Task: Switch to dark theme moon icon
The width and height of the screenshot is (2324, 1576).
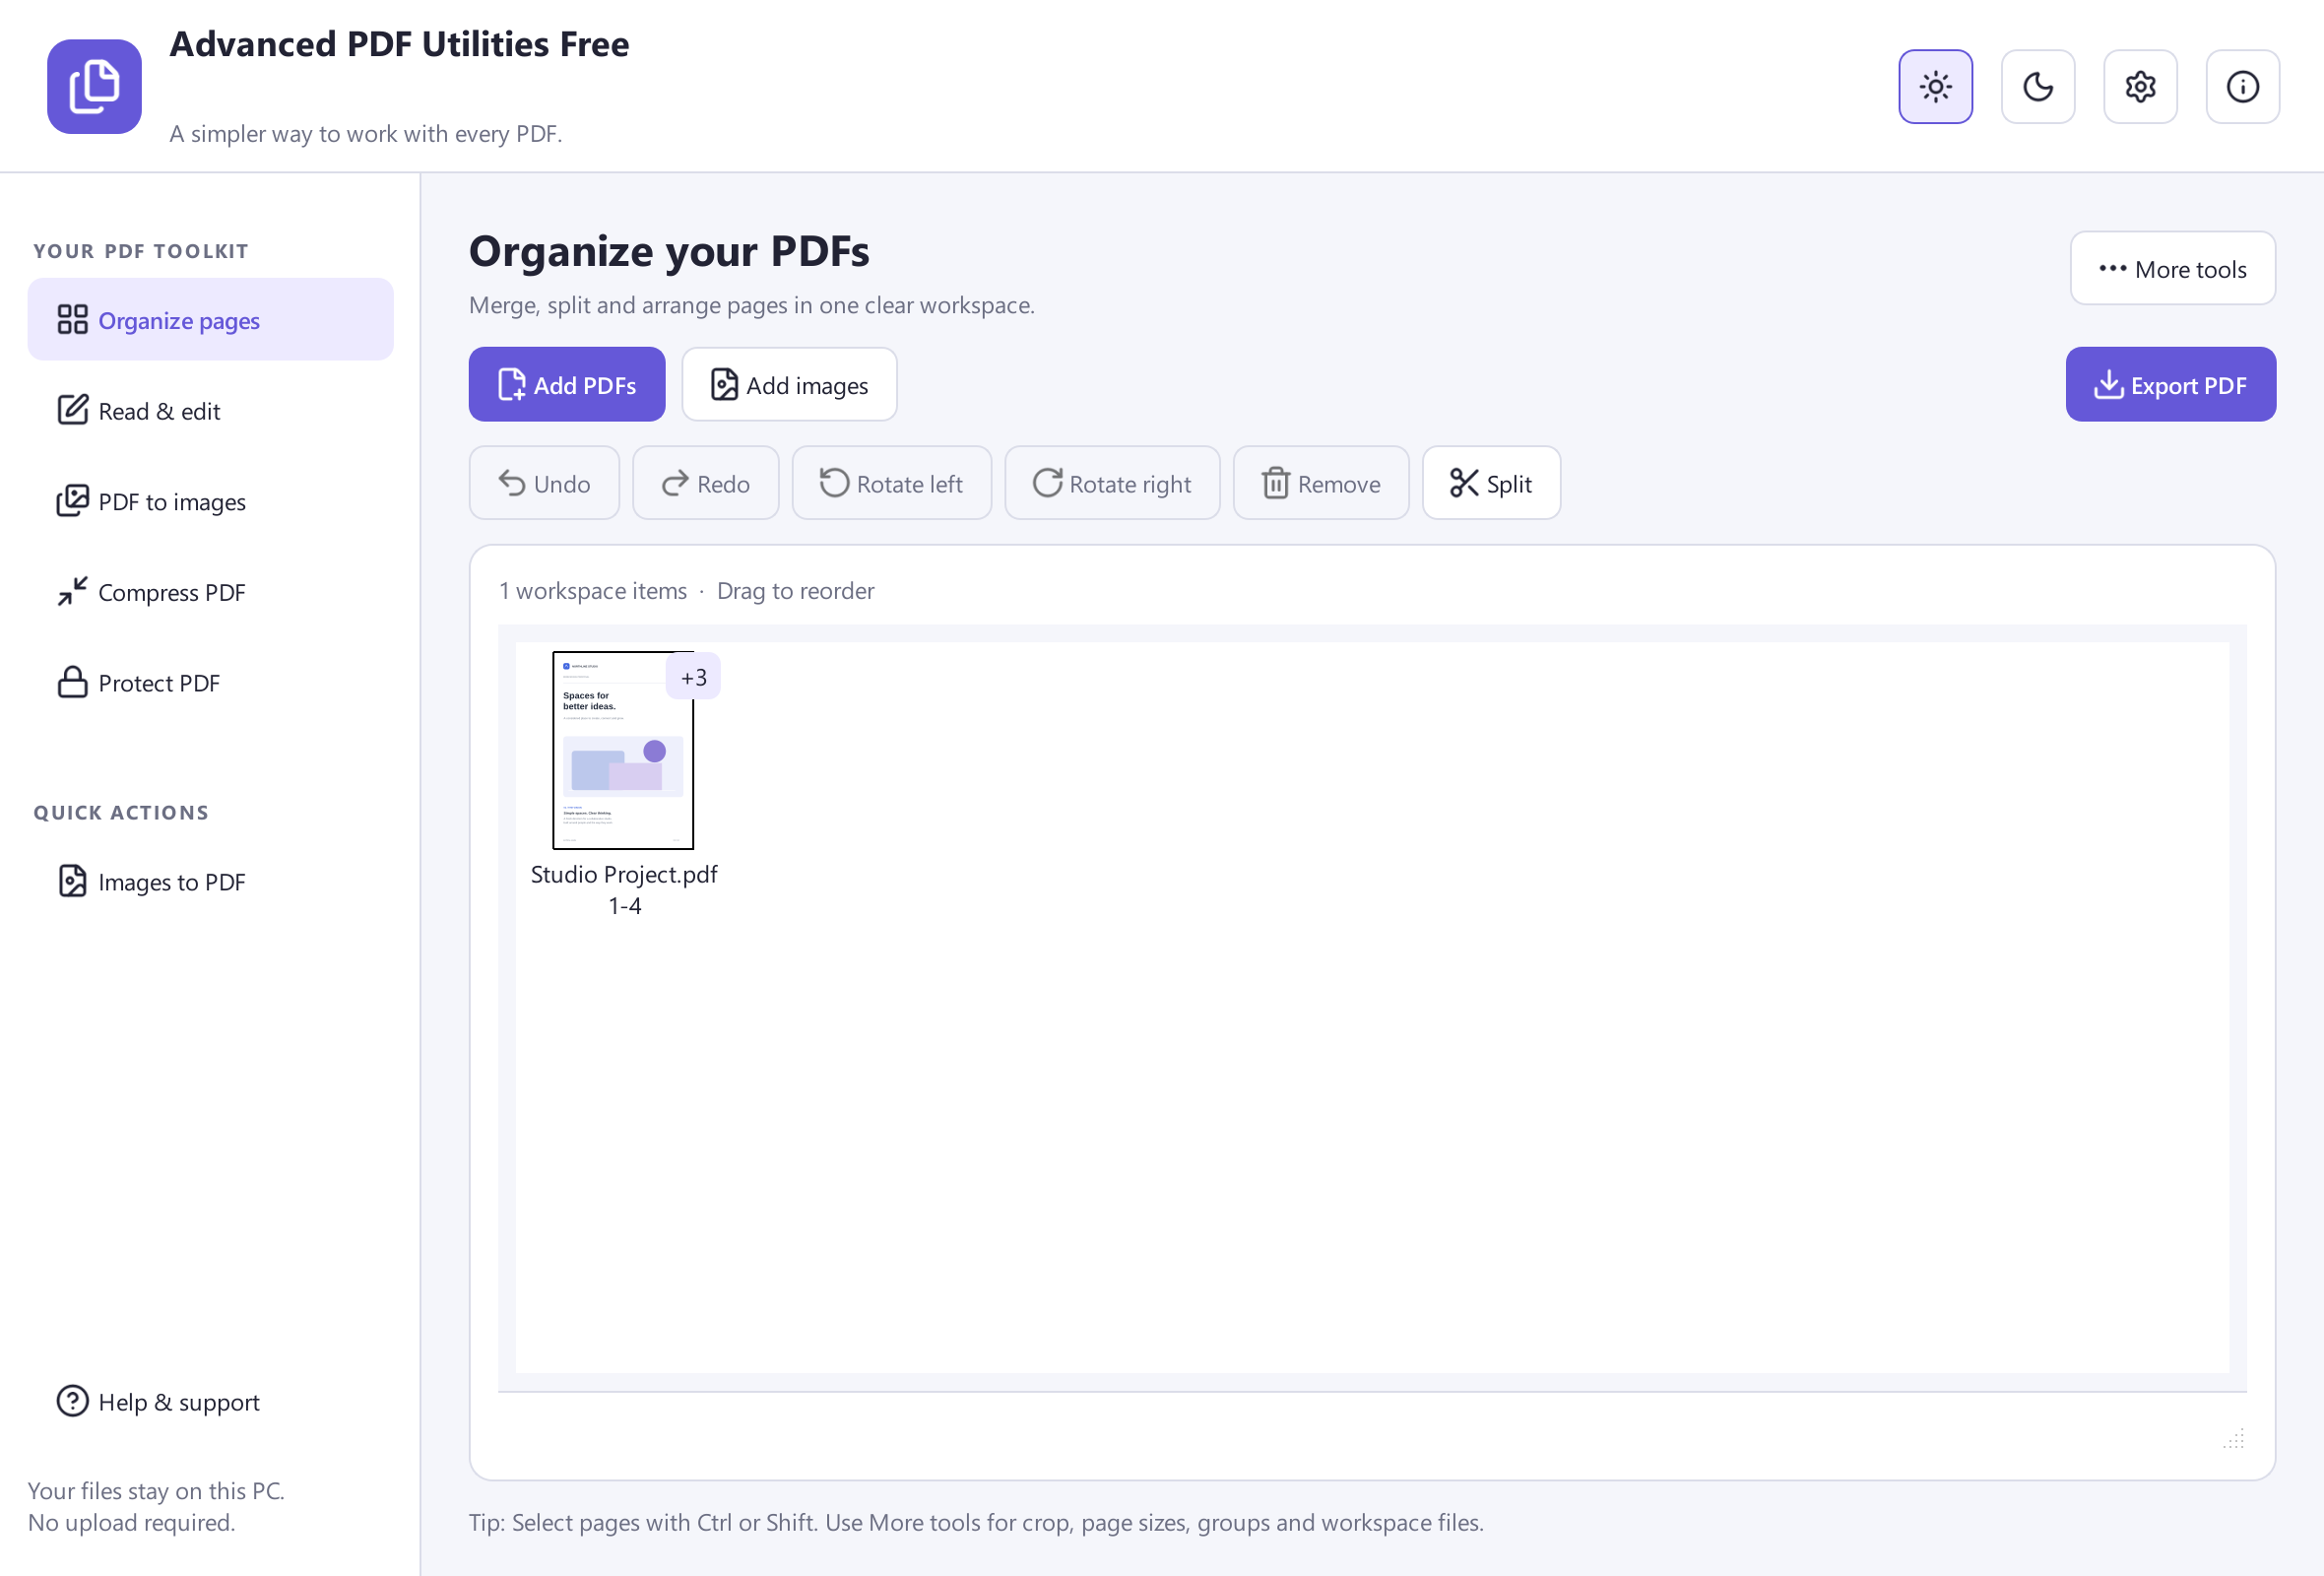Action: coord(2037,87)
